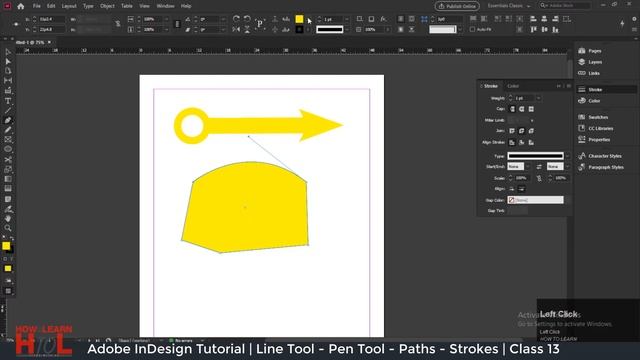Click the rotate 90° clockwise icon
The width and height of the screenshot is (640, 360).
pos(236,19)
